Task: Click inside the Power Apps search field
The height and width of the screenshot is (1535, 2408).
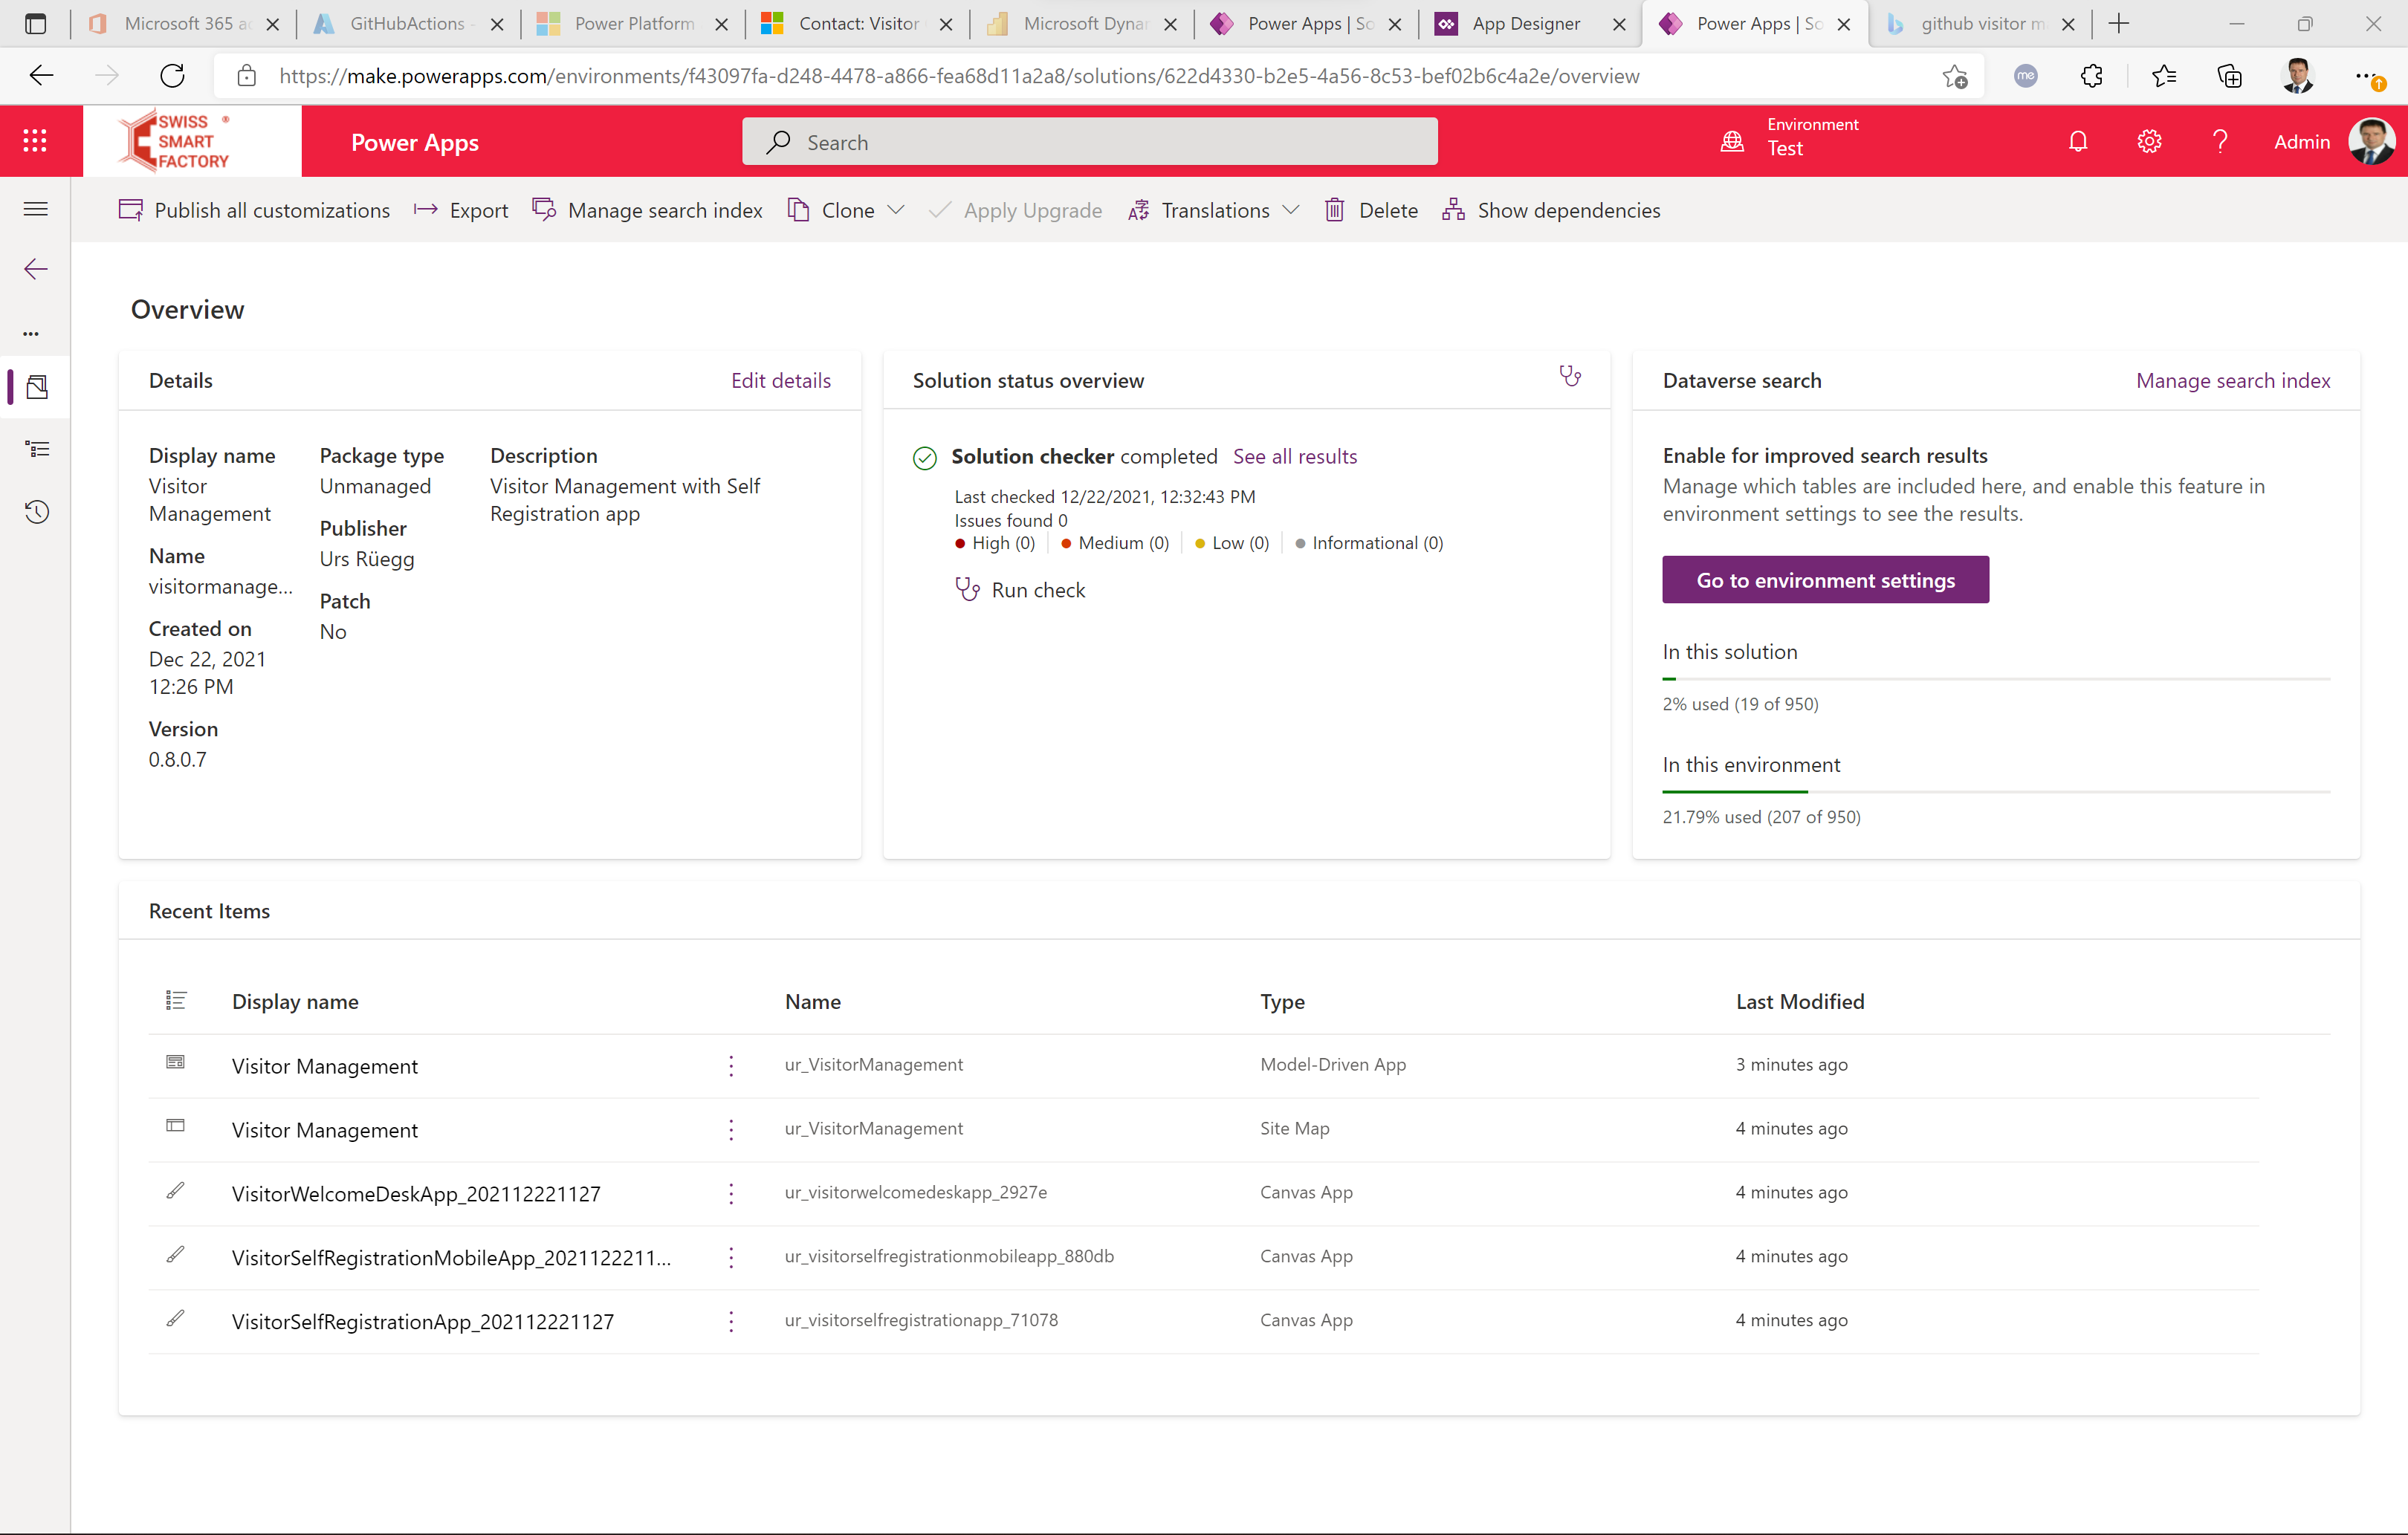Action: click(1090, 141)
